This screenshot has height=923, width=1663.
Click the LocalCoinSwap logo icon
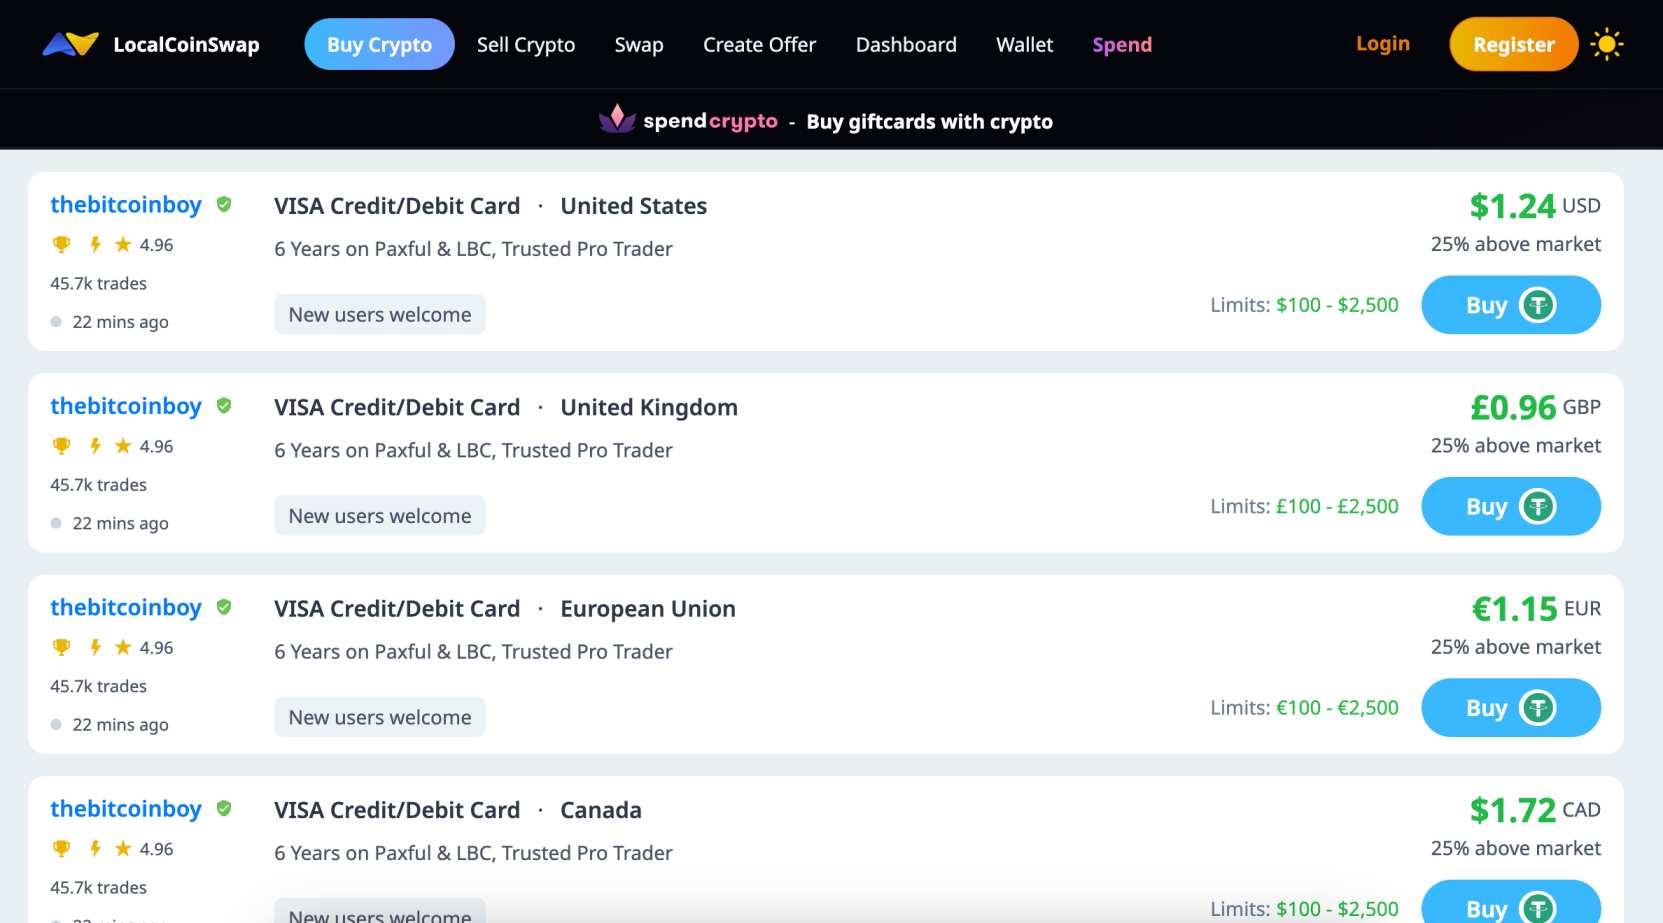(70, 44)
